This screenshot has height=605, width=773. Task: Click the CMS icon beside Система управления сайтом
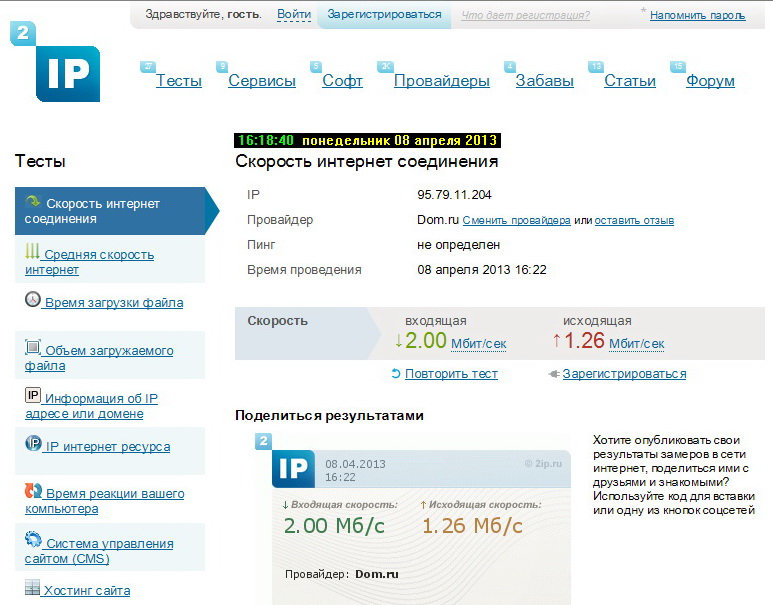coord(33,541)
